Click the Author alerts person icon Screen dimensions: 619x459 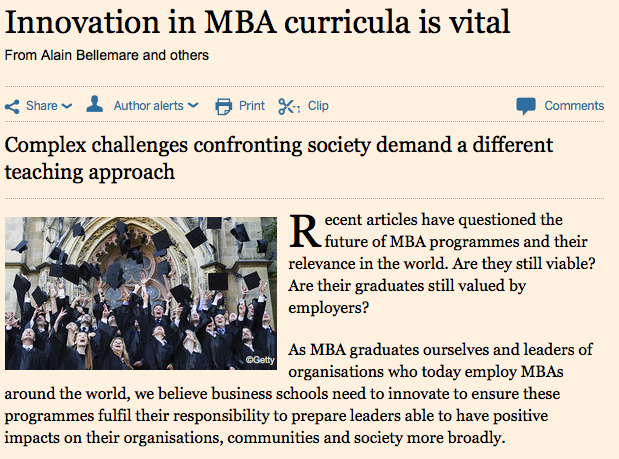(x=95, y=104)
